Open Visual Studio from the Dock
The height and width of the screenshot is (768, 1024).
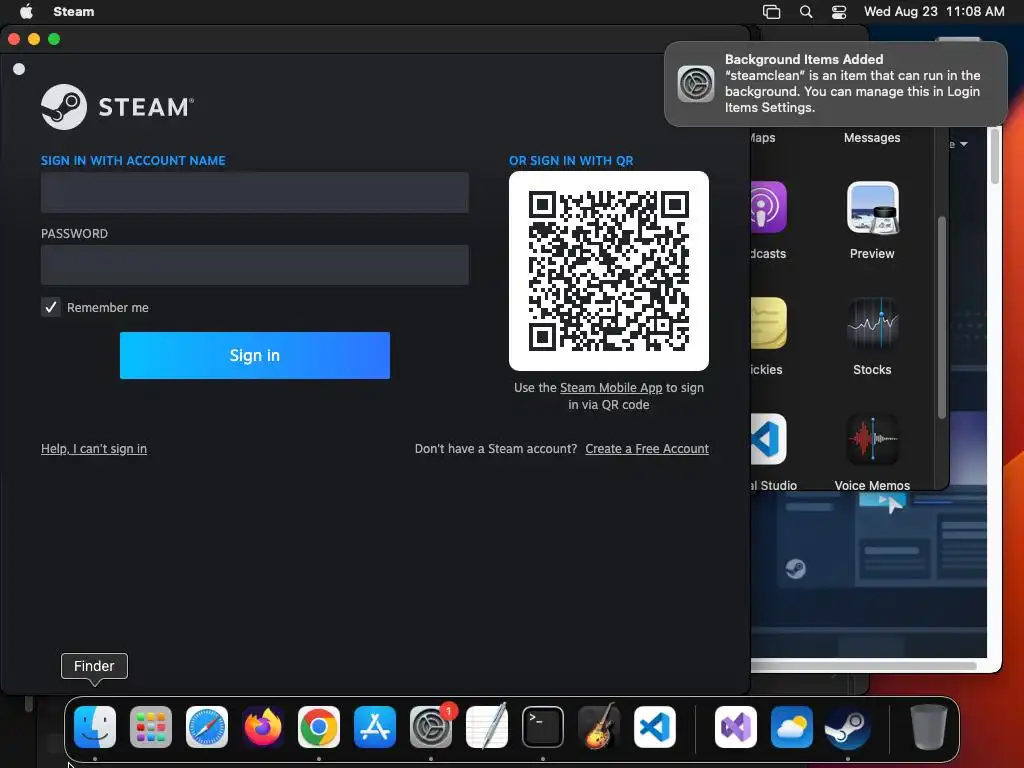click(736, 727)
